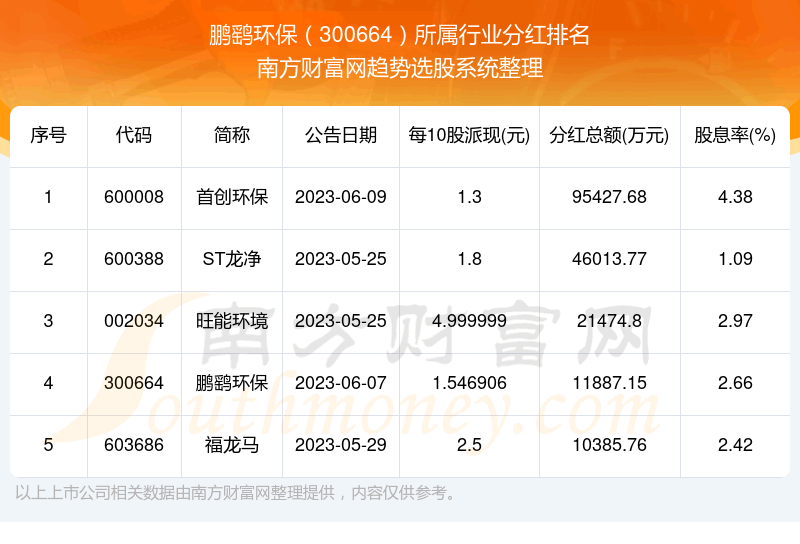Viewport: 800px width, 544px height.
Task: Select stock code 603686
Action: (x=134, y=445)
